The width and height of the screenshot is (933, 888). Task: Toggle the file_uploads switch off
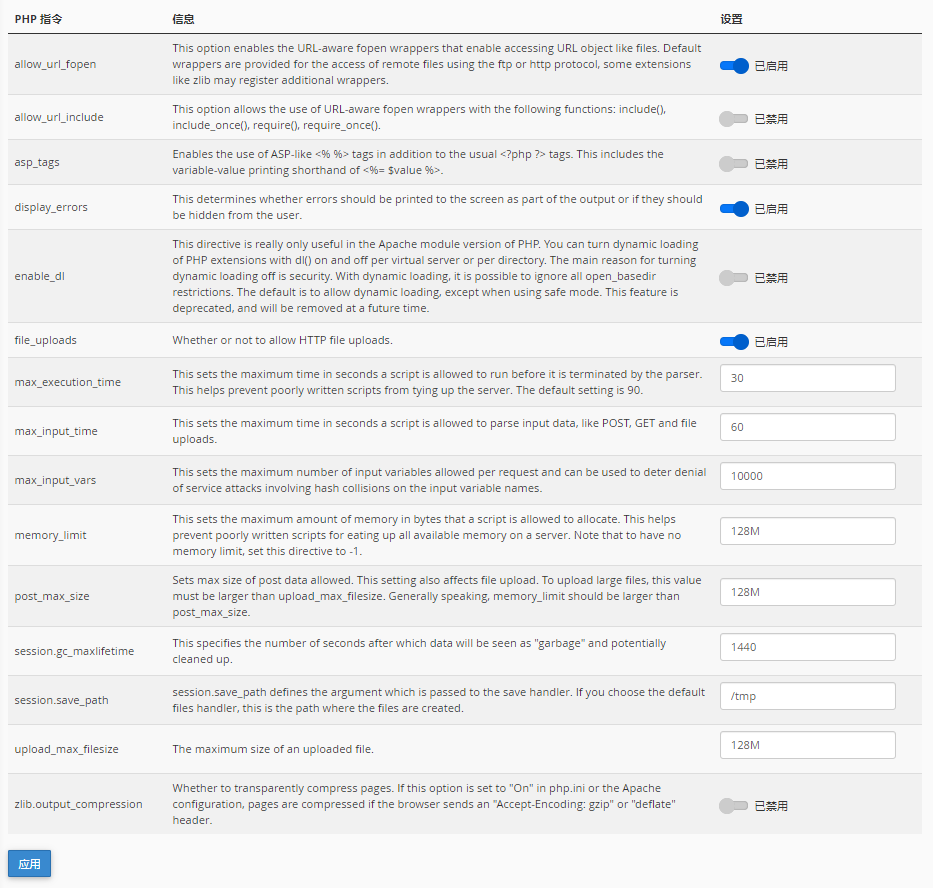coord(734,342)
